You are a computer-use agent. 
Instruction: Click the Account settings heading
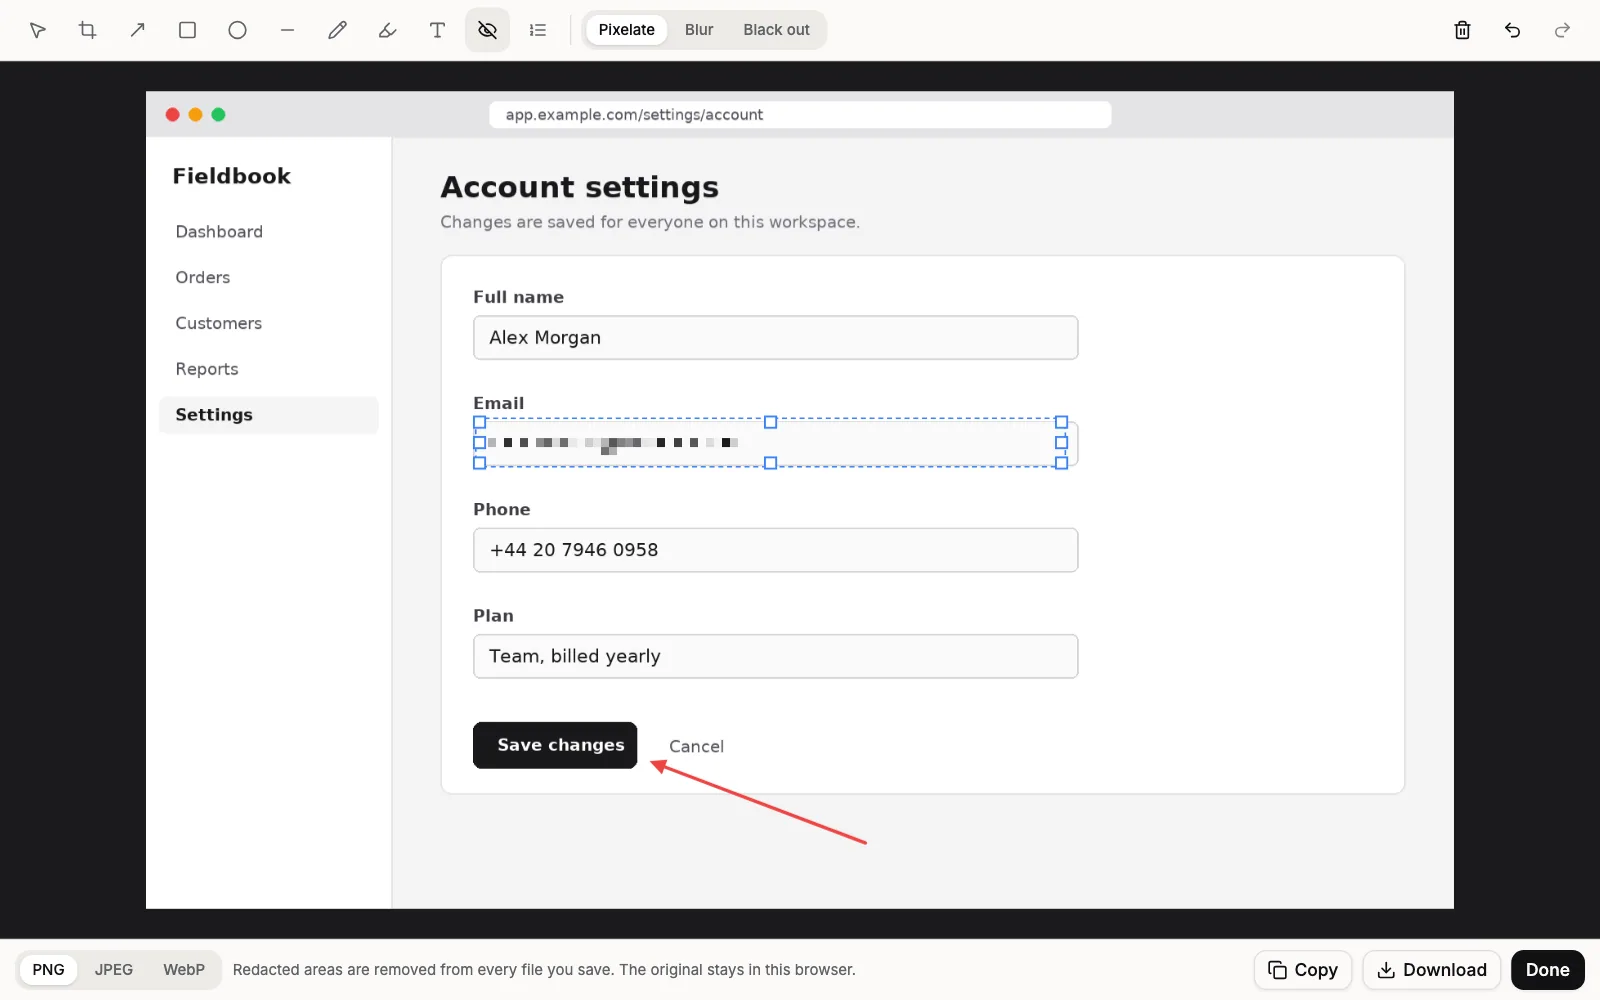tap(580, 187)
